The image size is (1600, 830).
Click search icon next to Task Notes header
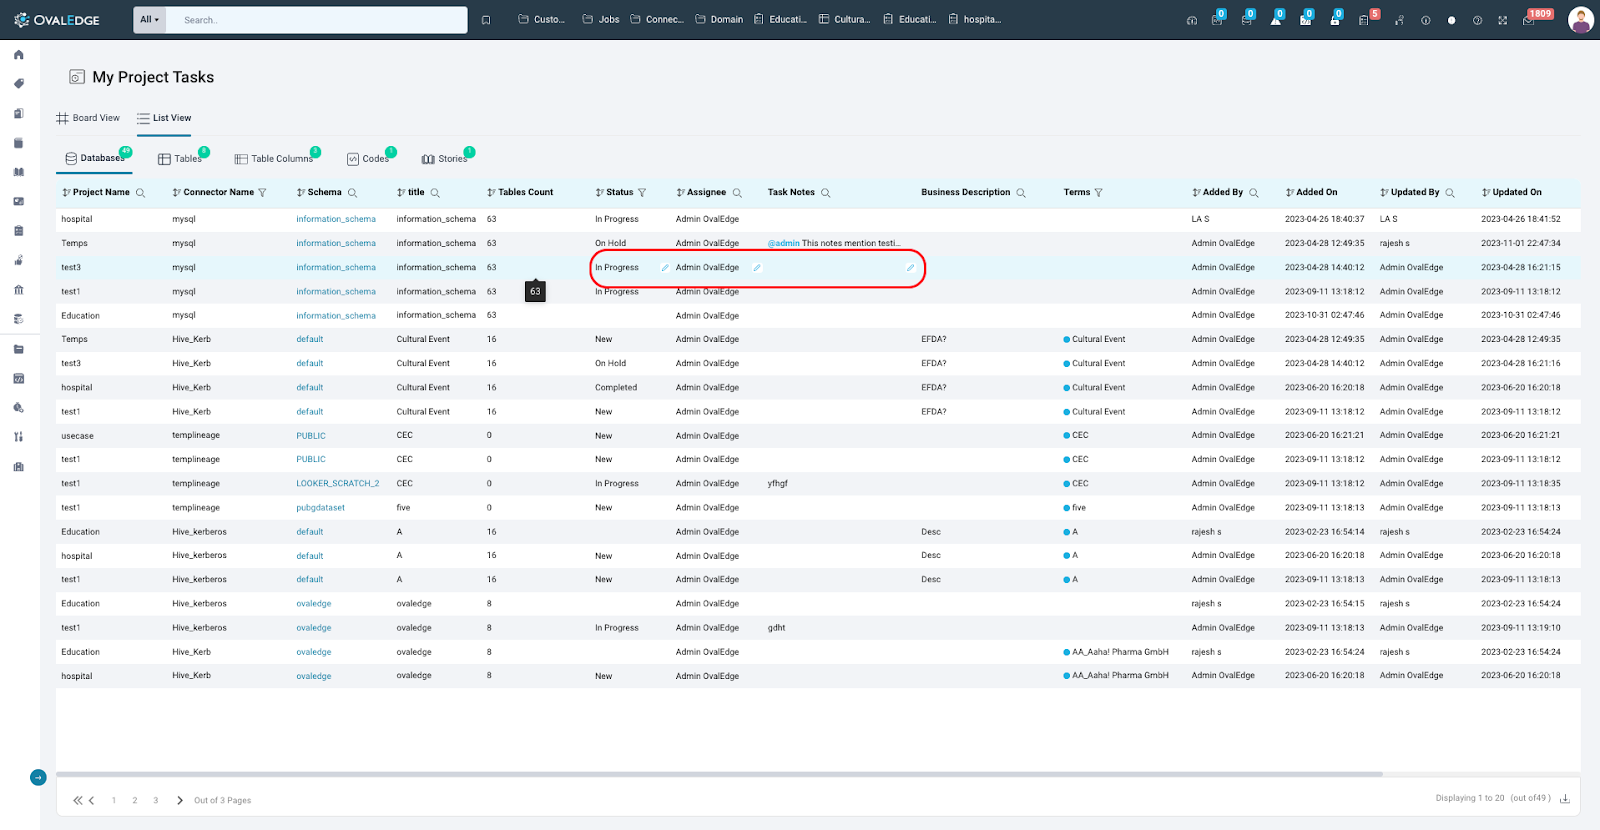click(x=825, y=193)
